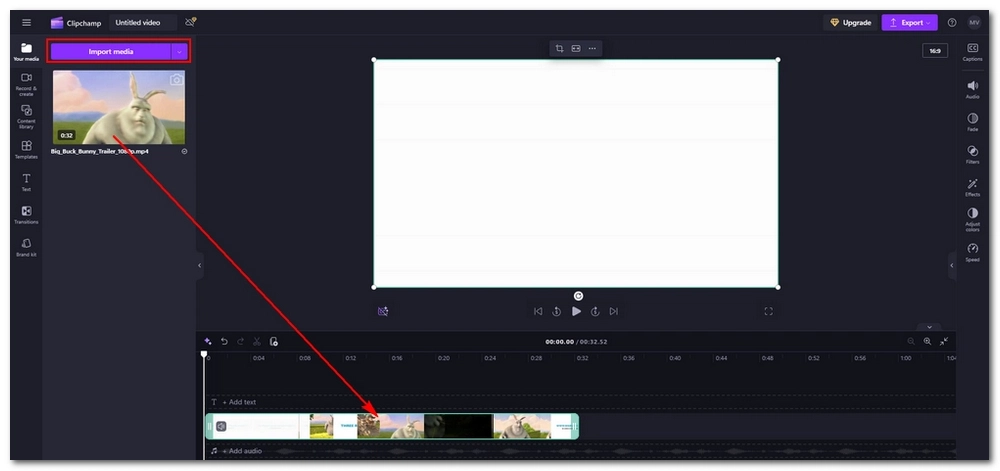Click the Upgrade button

click(851, 23)
